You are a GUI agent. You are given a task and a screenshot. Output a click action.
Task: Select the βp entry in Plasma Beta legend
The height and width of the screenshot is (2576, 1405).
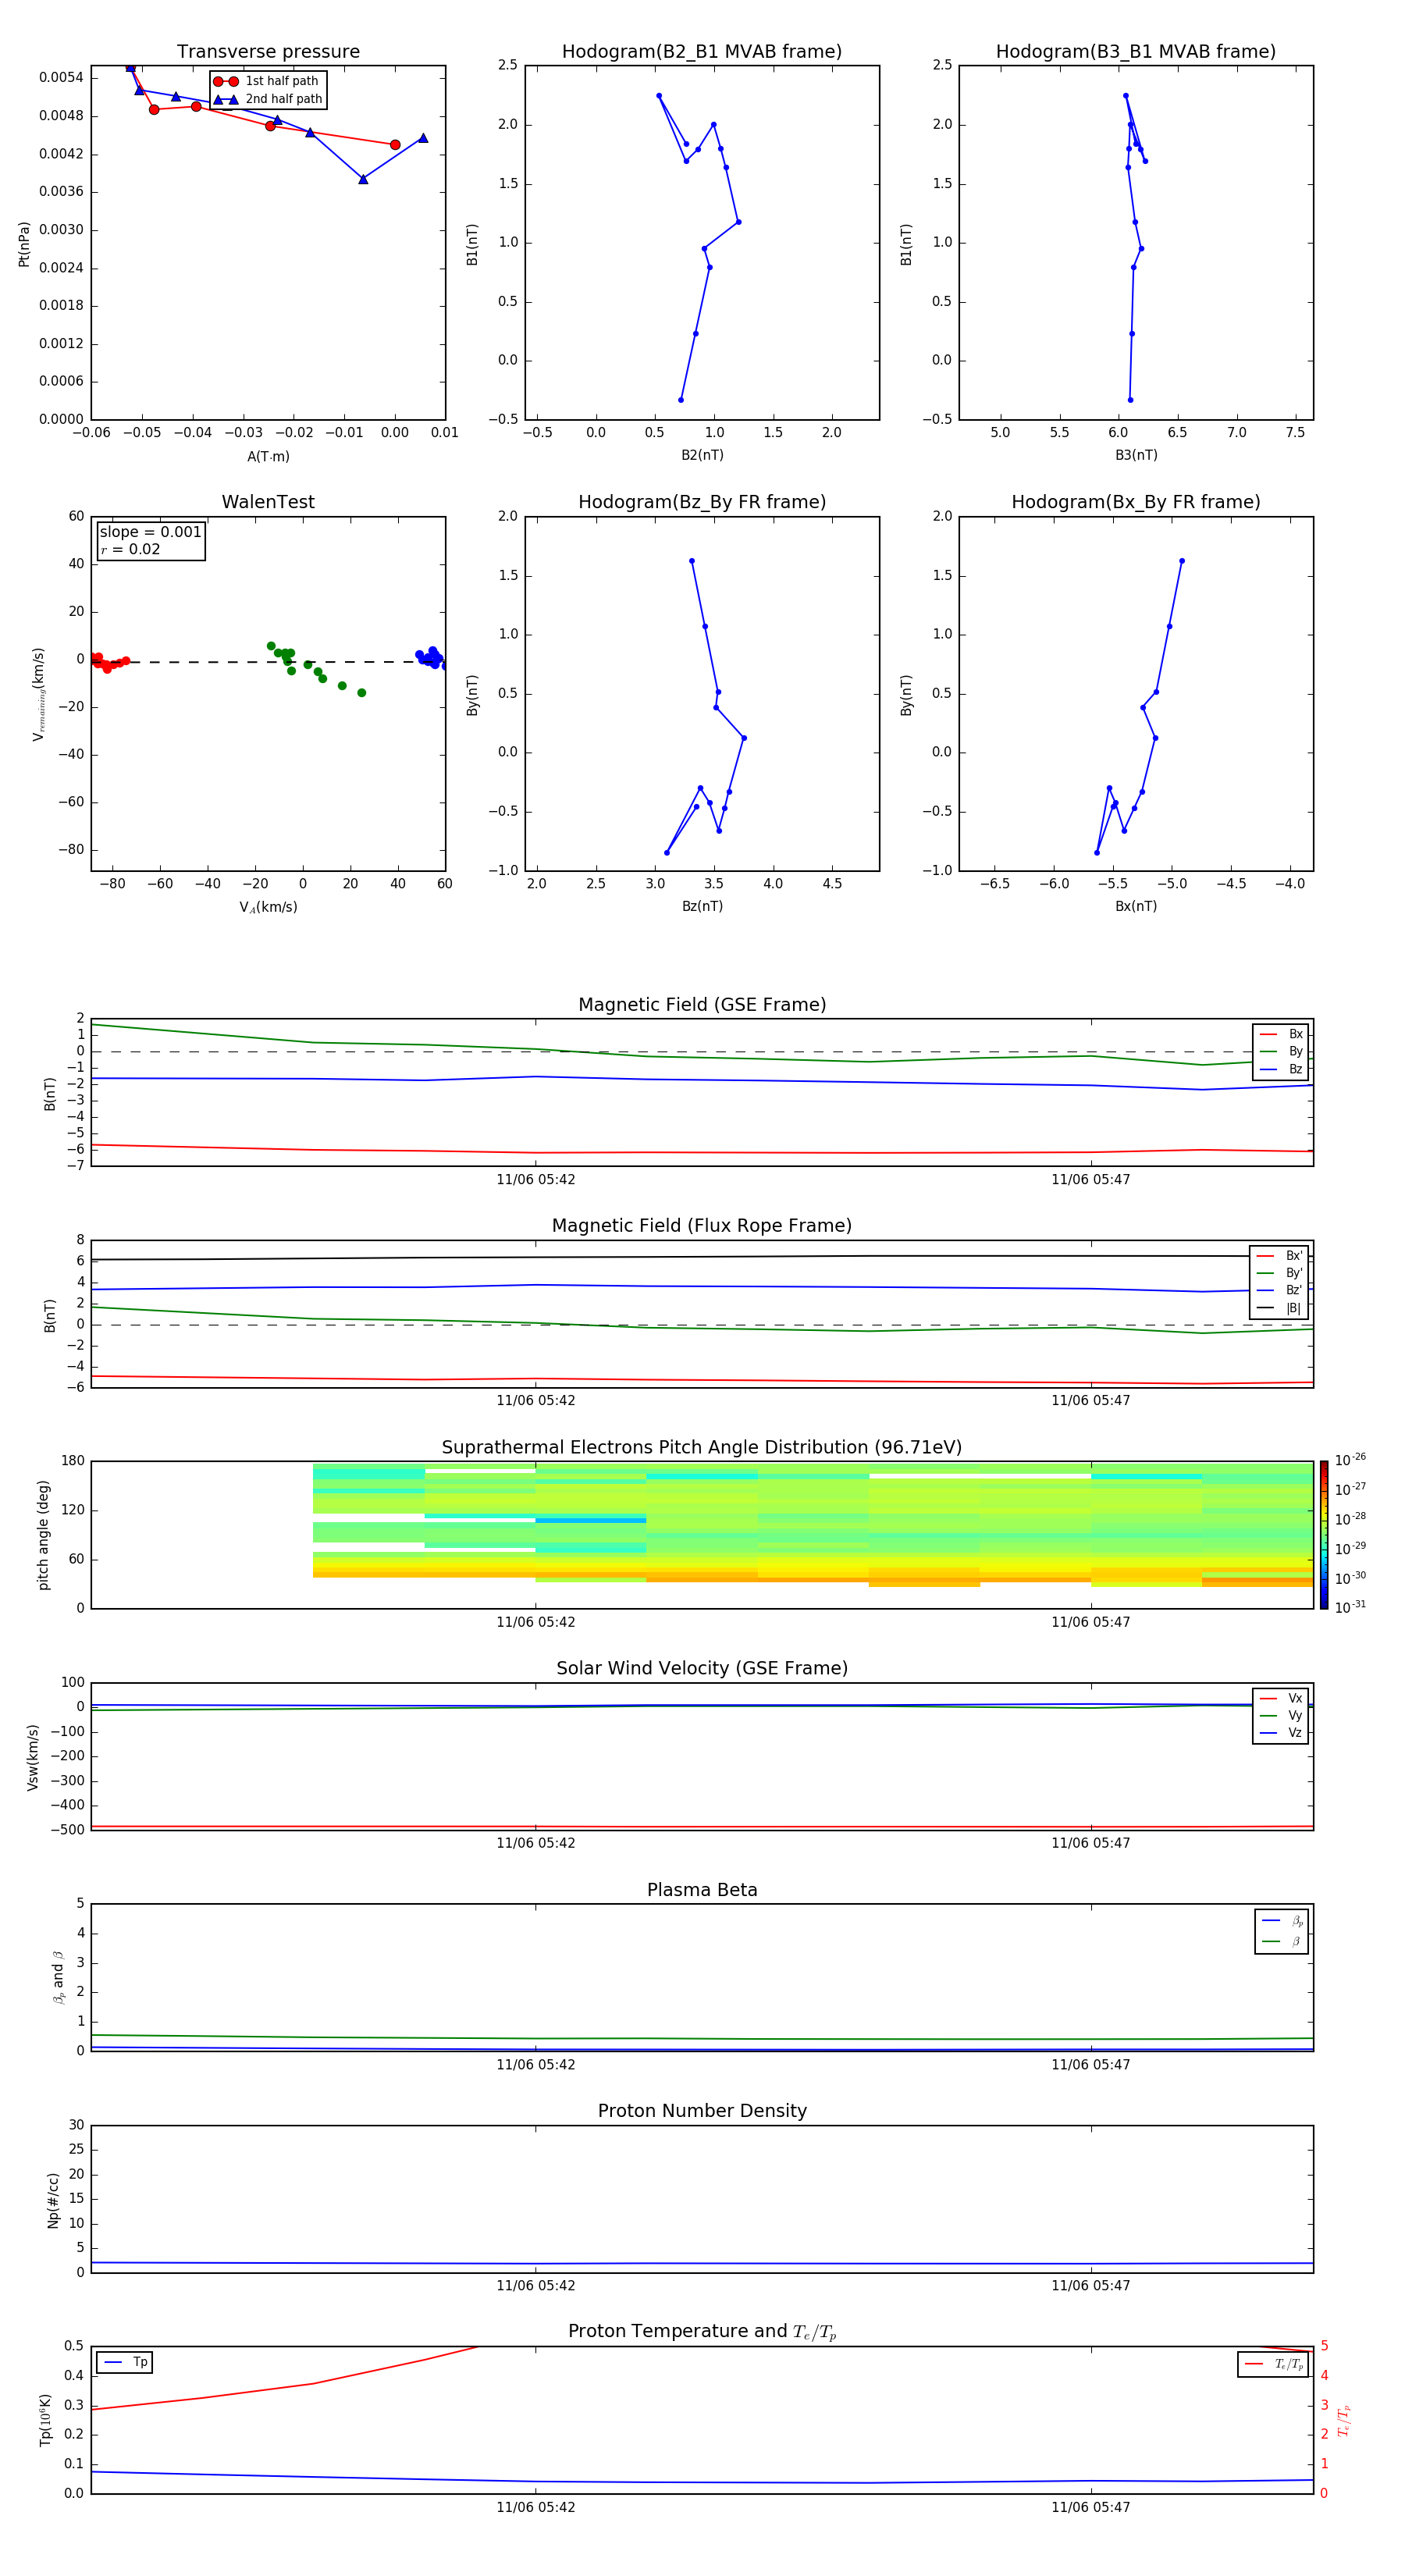pos(1282,1921)
